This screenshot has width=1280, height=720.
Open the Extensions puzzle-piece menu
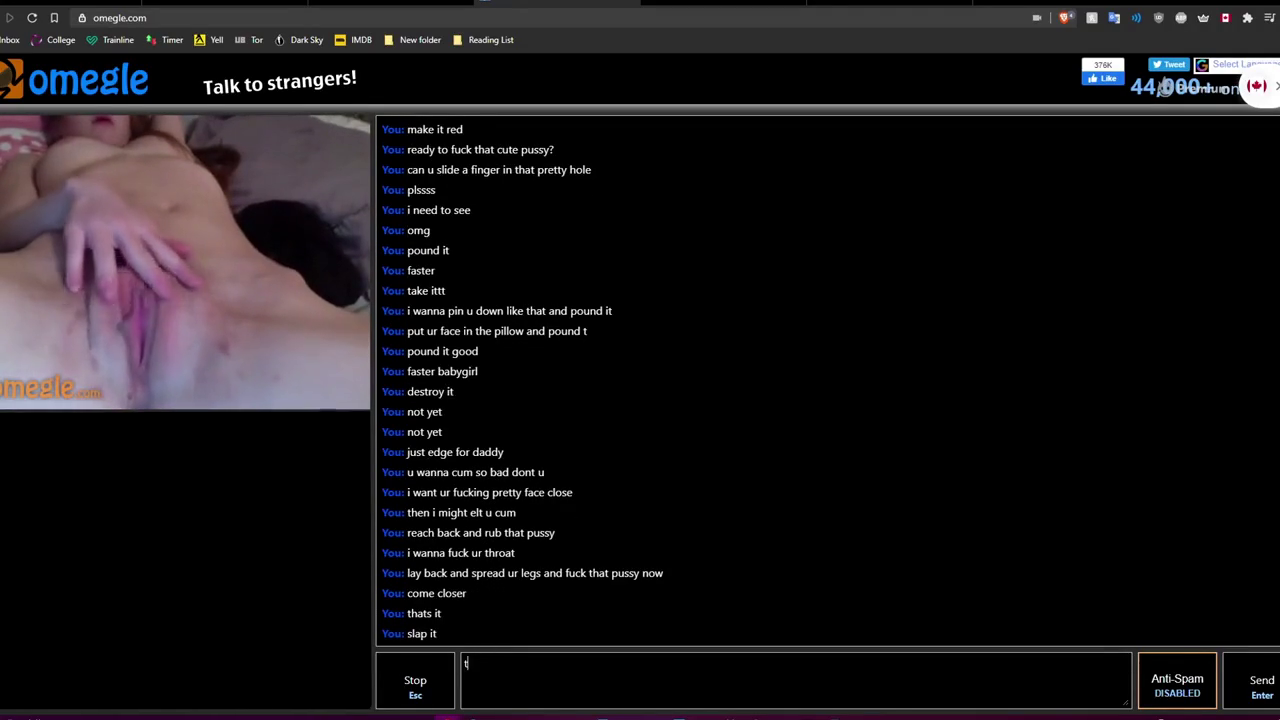point(1247,18)
